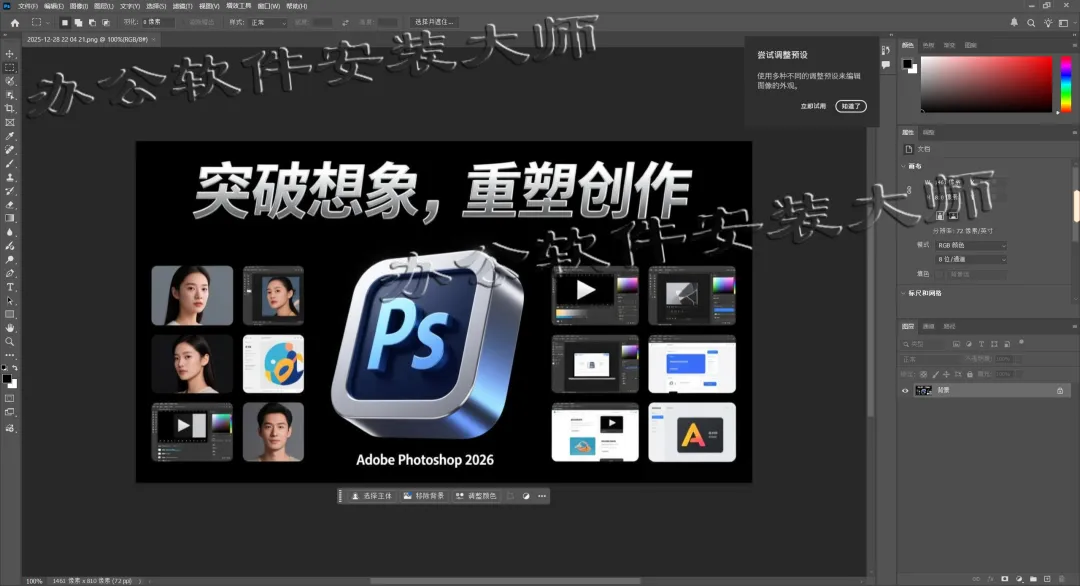Select the Brush tool
1080x586 pixels.
point(10,164)
